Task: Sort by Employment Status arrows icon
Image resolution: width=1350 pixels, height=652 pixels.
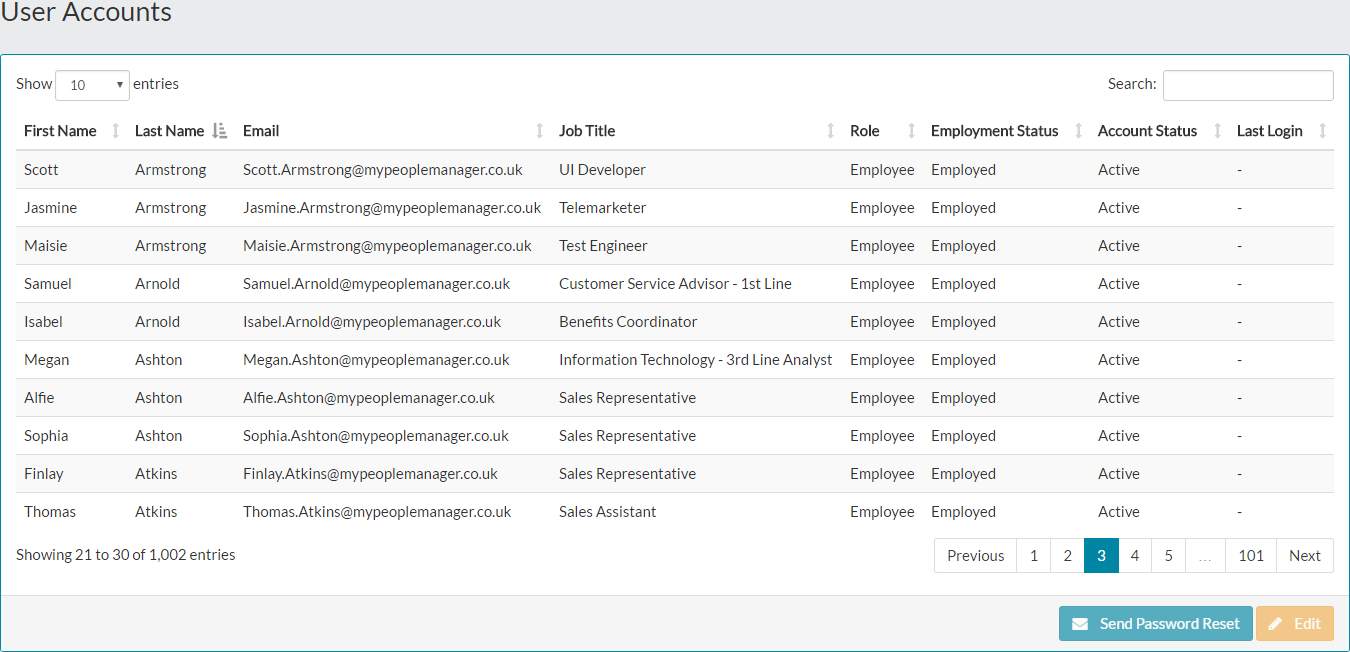Action: [1078, 131]
